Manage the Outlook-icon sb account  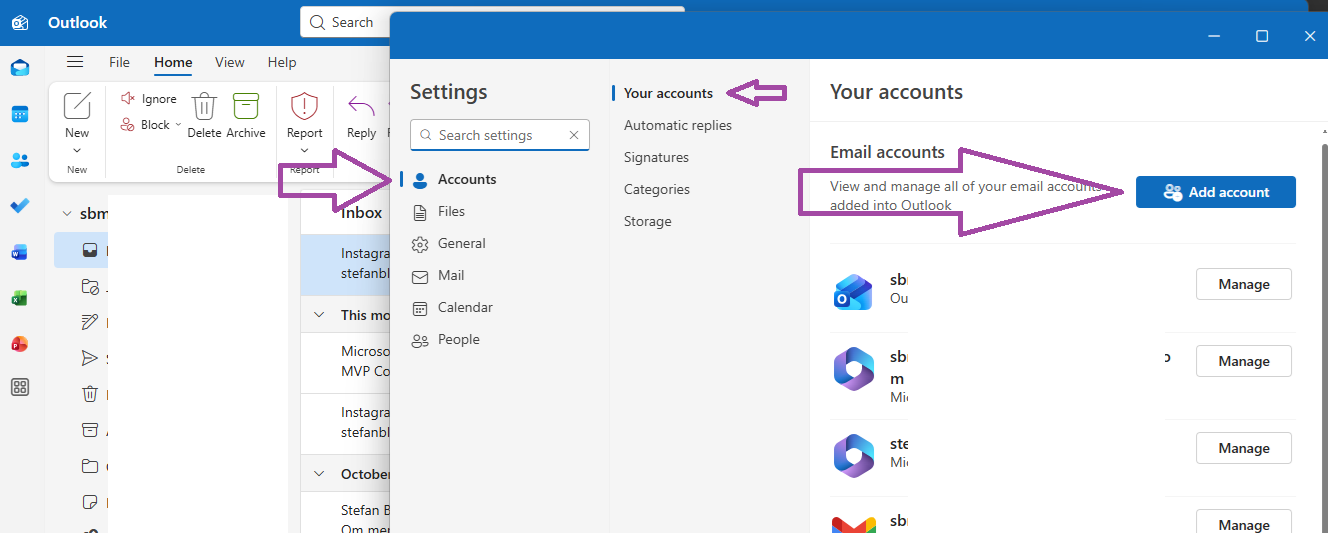[1244, 284]
